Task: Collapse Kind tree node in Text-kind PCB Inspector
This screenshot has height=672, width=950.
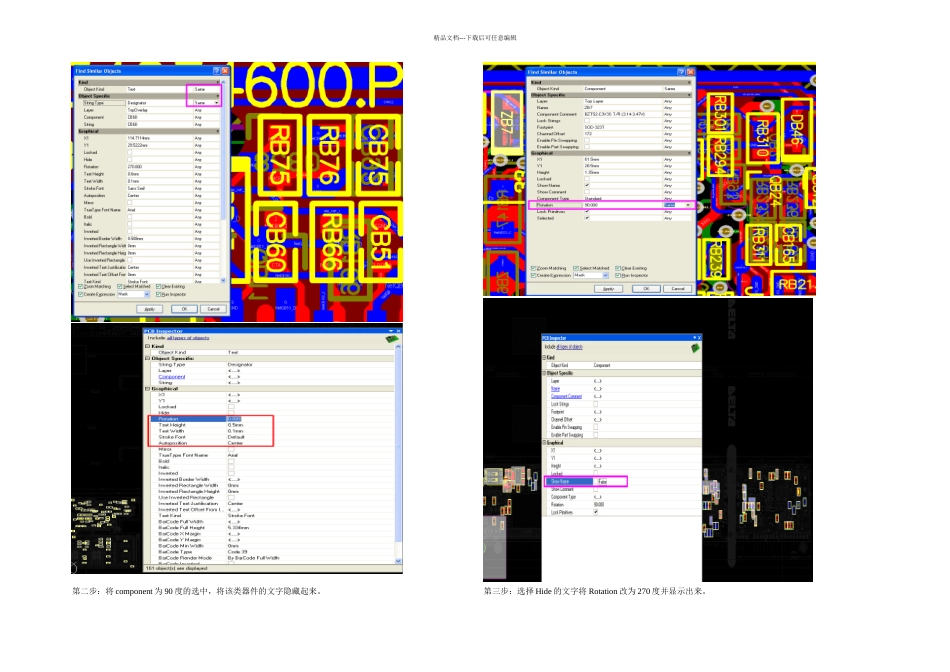Action: [148, 346]
